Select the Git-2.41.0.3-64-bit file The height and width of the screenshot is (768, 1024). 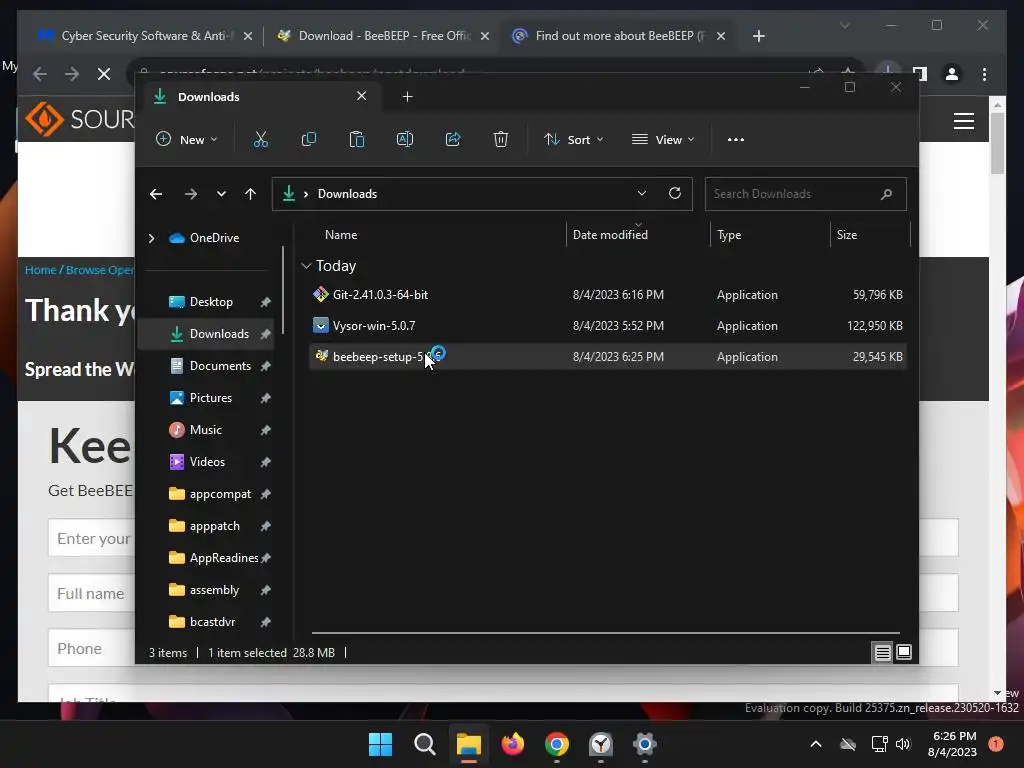608,295
